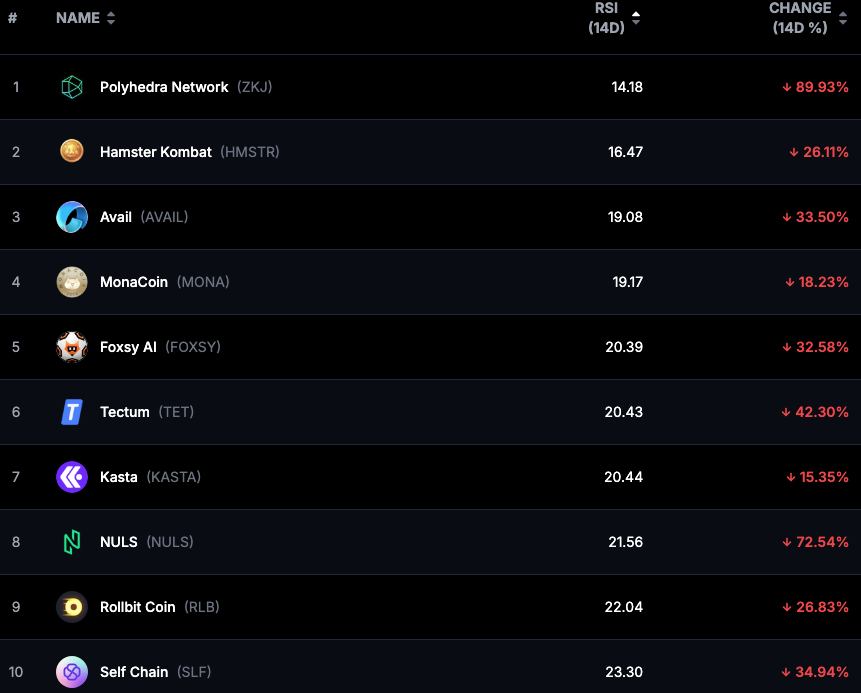This screenshot has height=693, width=861.
Task: Click the RSI value 19.08
Action: click(625, 217)
